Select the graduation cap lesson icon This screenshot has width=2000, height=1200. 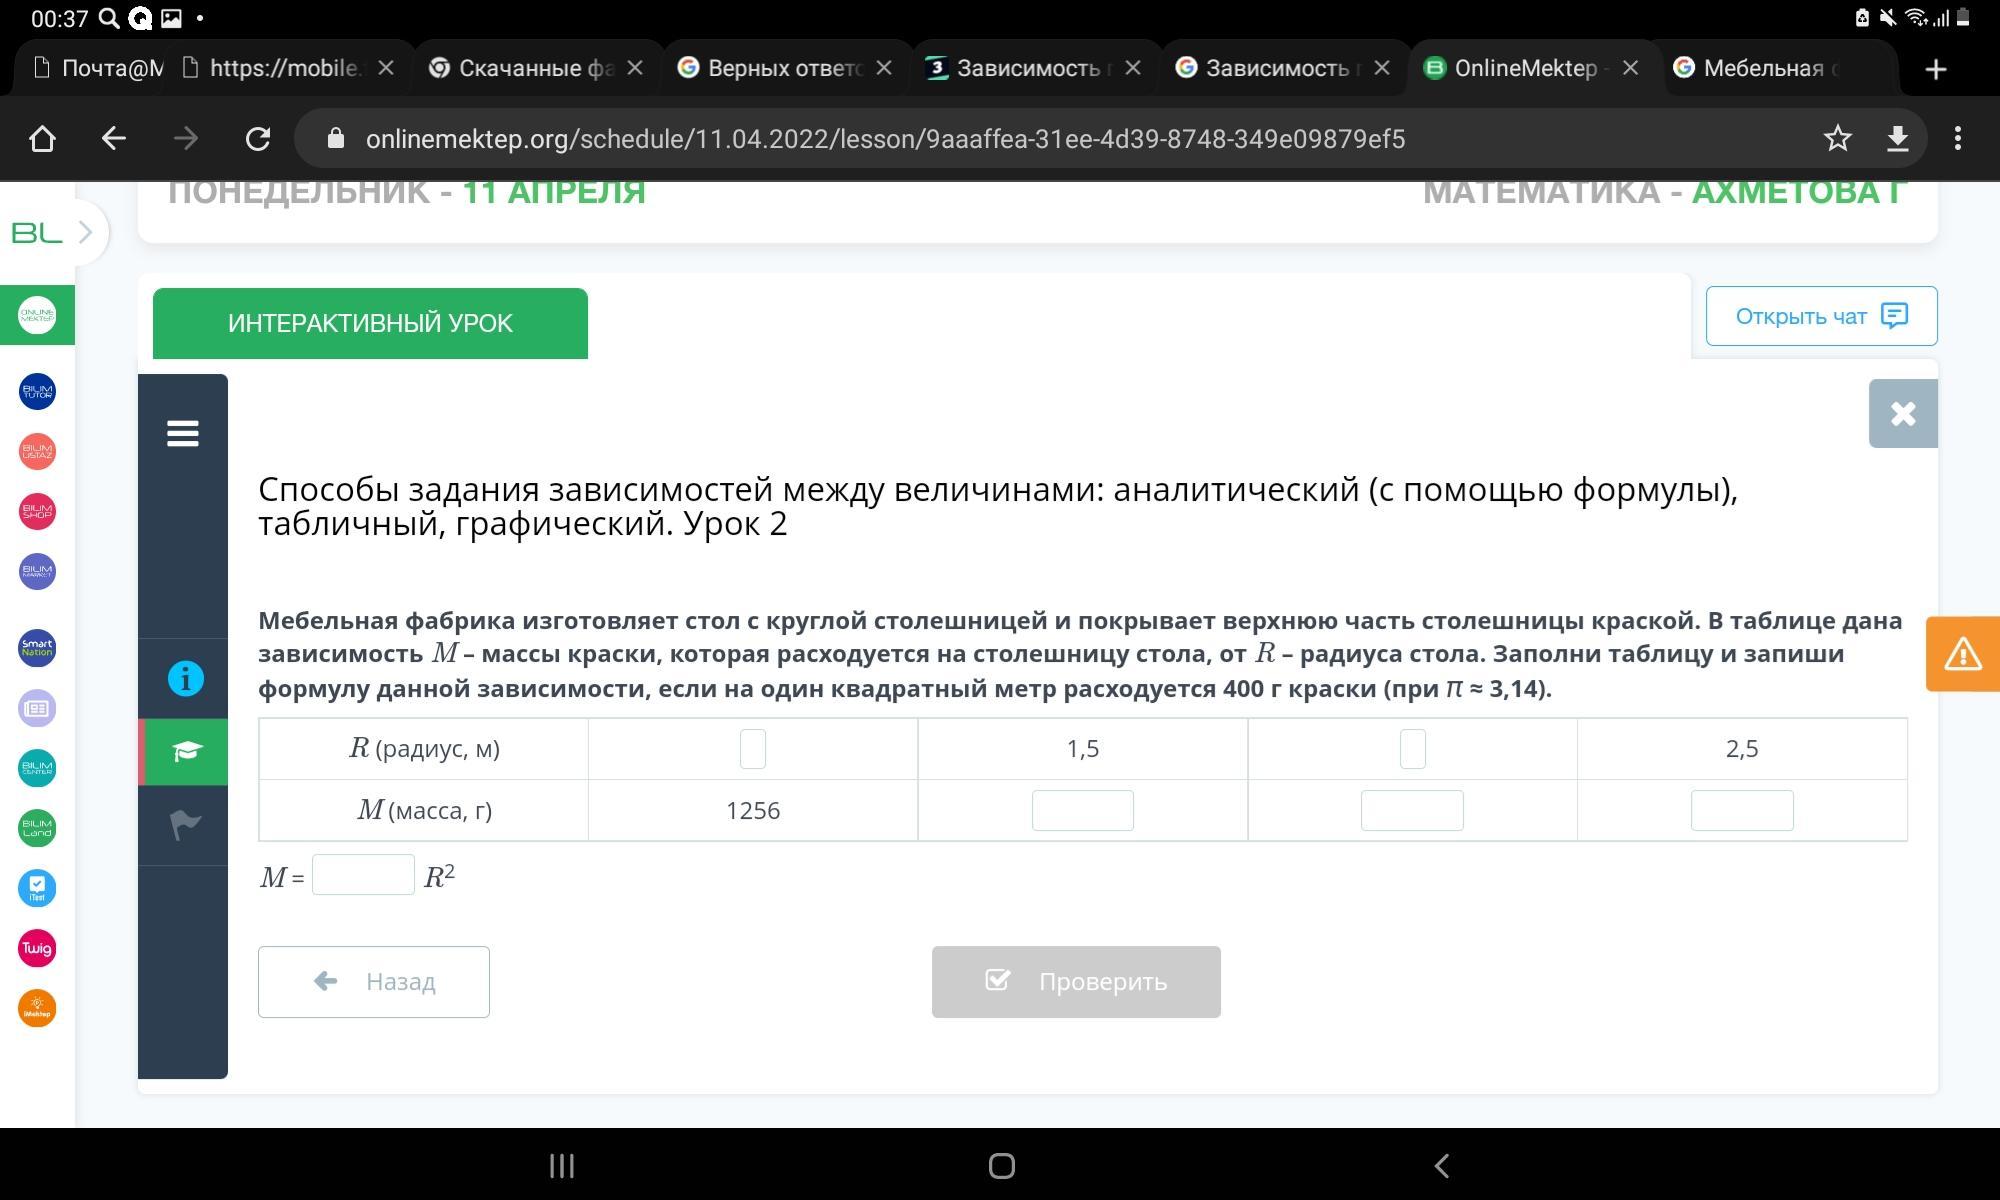(x=185, y=751)
